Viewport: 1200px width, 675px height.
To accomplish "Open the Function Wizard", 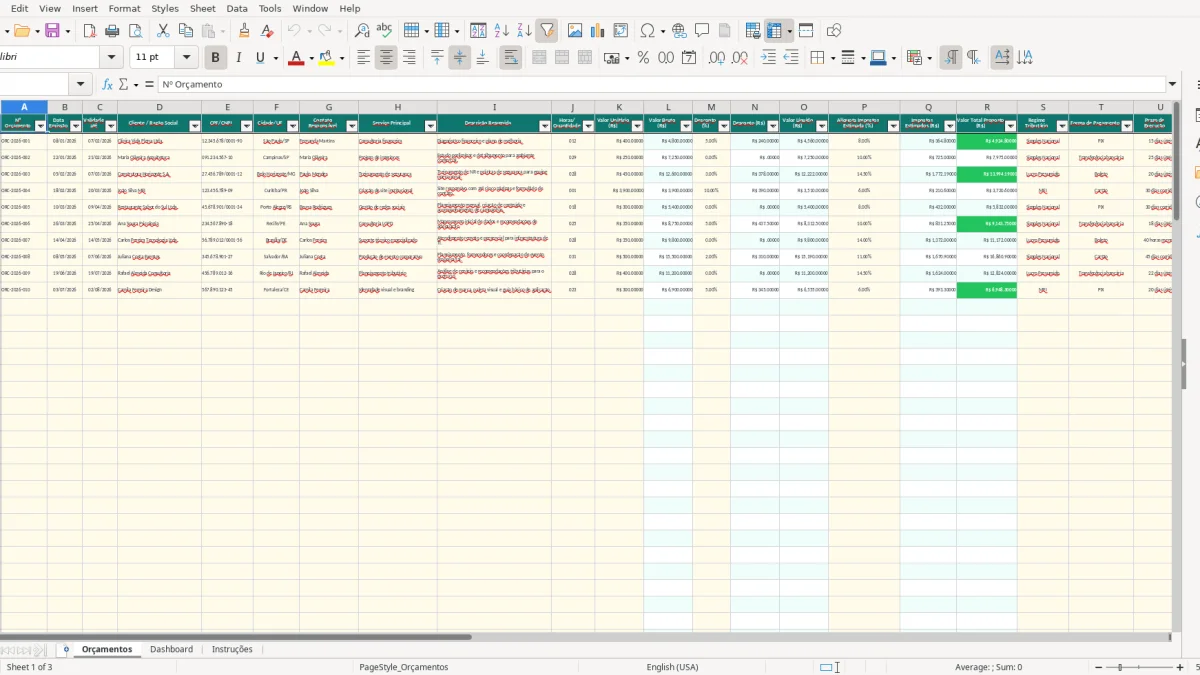I will (x=108, y=85).
